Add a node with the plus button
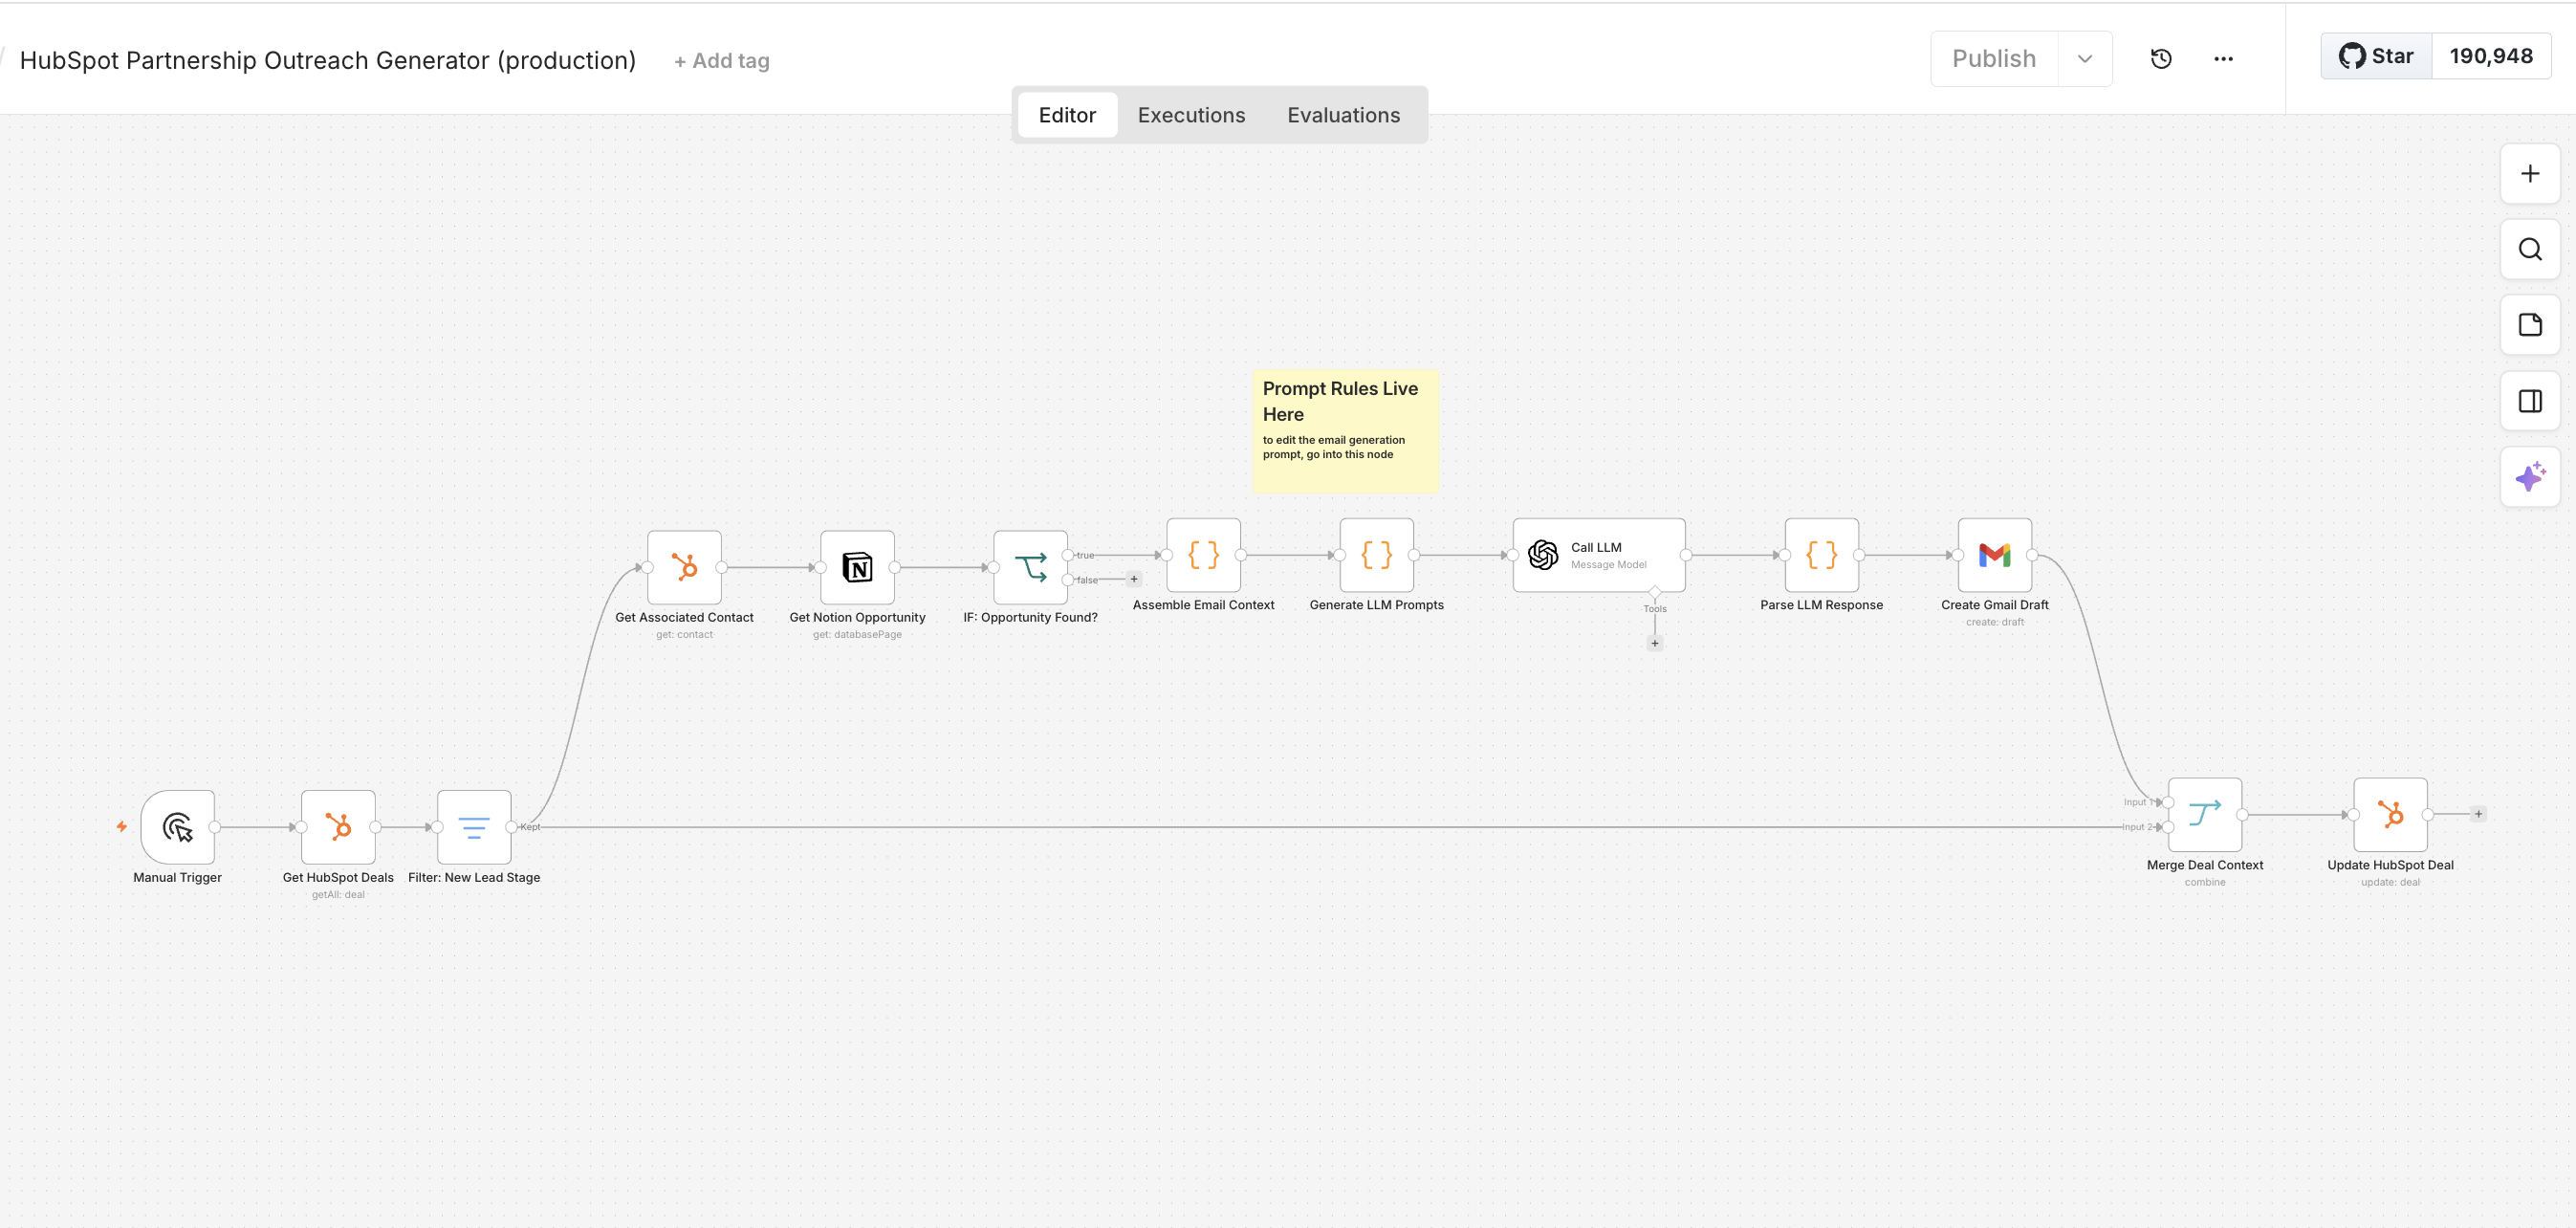 (2530, 174)
